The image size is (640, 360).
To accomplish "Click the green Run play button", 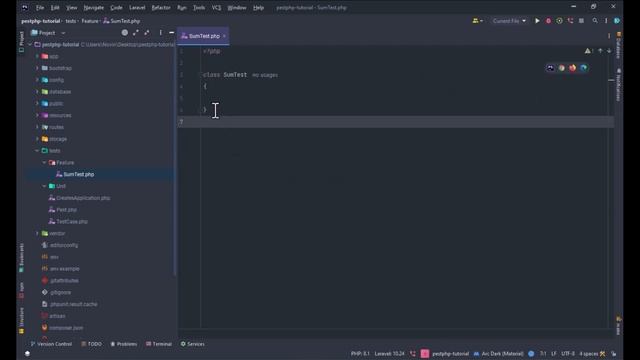I will pyautogui.click(x=537, y=21).
